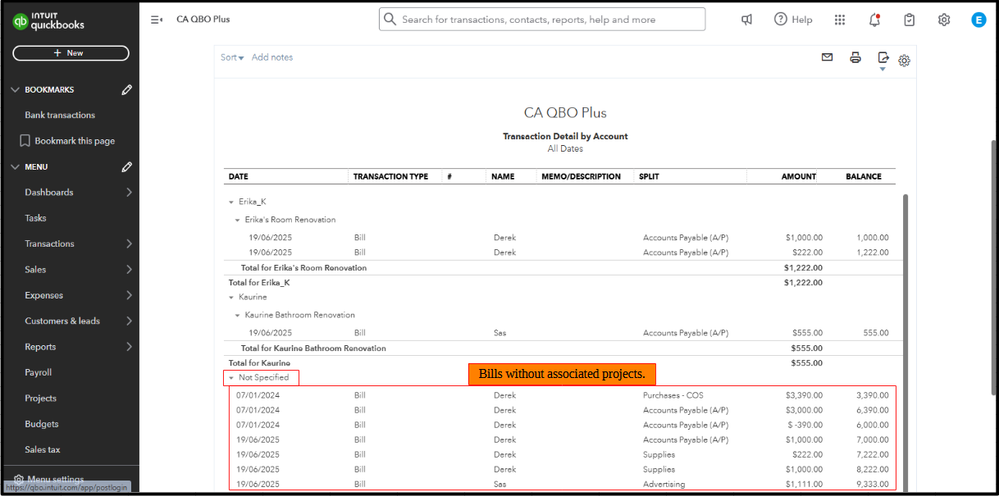This screenshot has height=496, width=999.
Task: Expand the Dashboards submenu arrow
Action: (129, 192)
